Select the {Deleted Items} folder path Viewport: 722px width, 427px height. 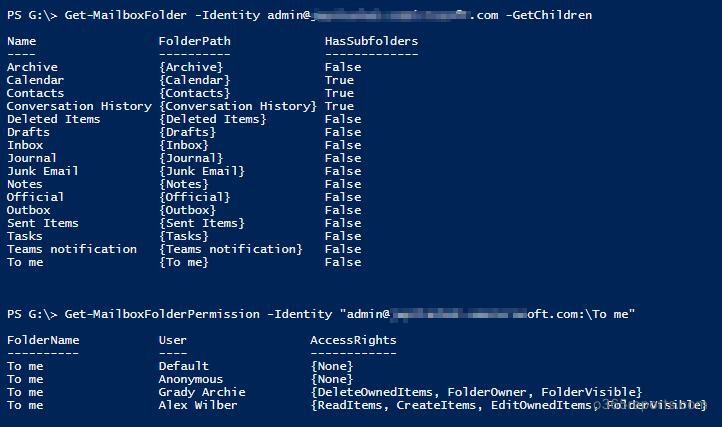point(213,119)
